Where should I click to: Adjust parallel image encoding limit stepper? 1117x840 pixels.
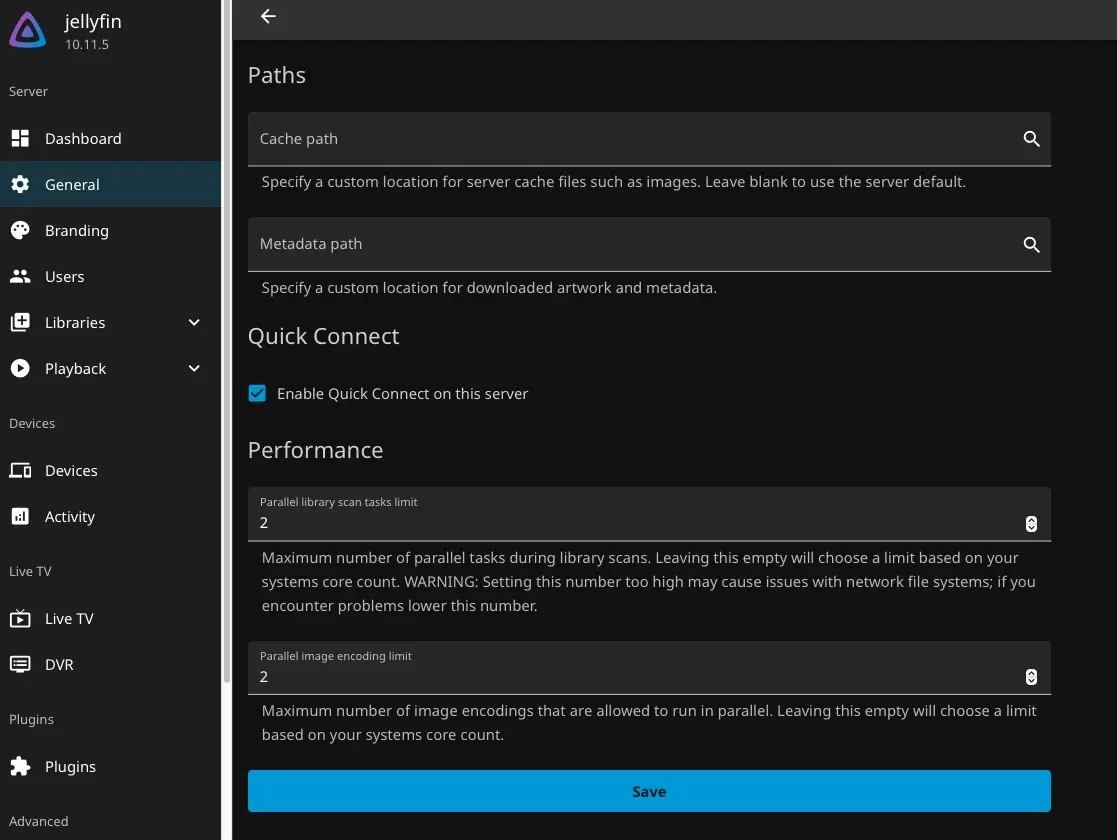pyautogui.click(x=1031, y=677)
